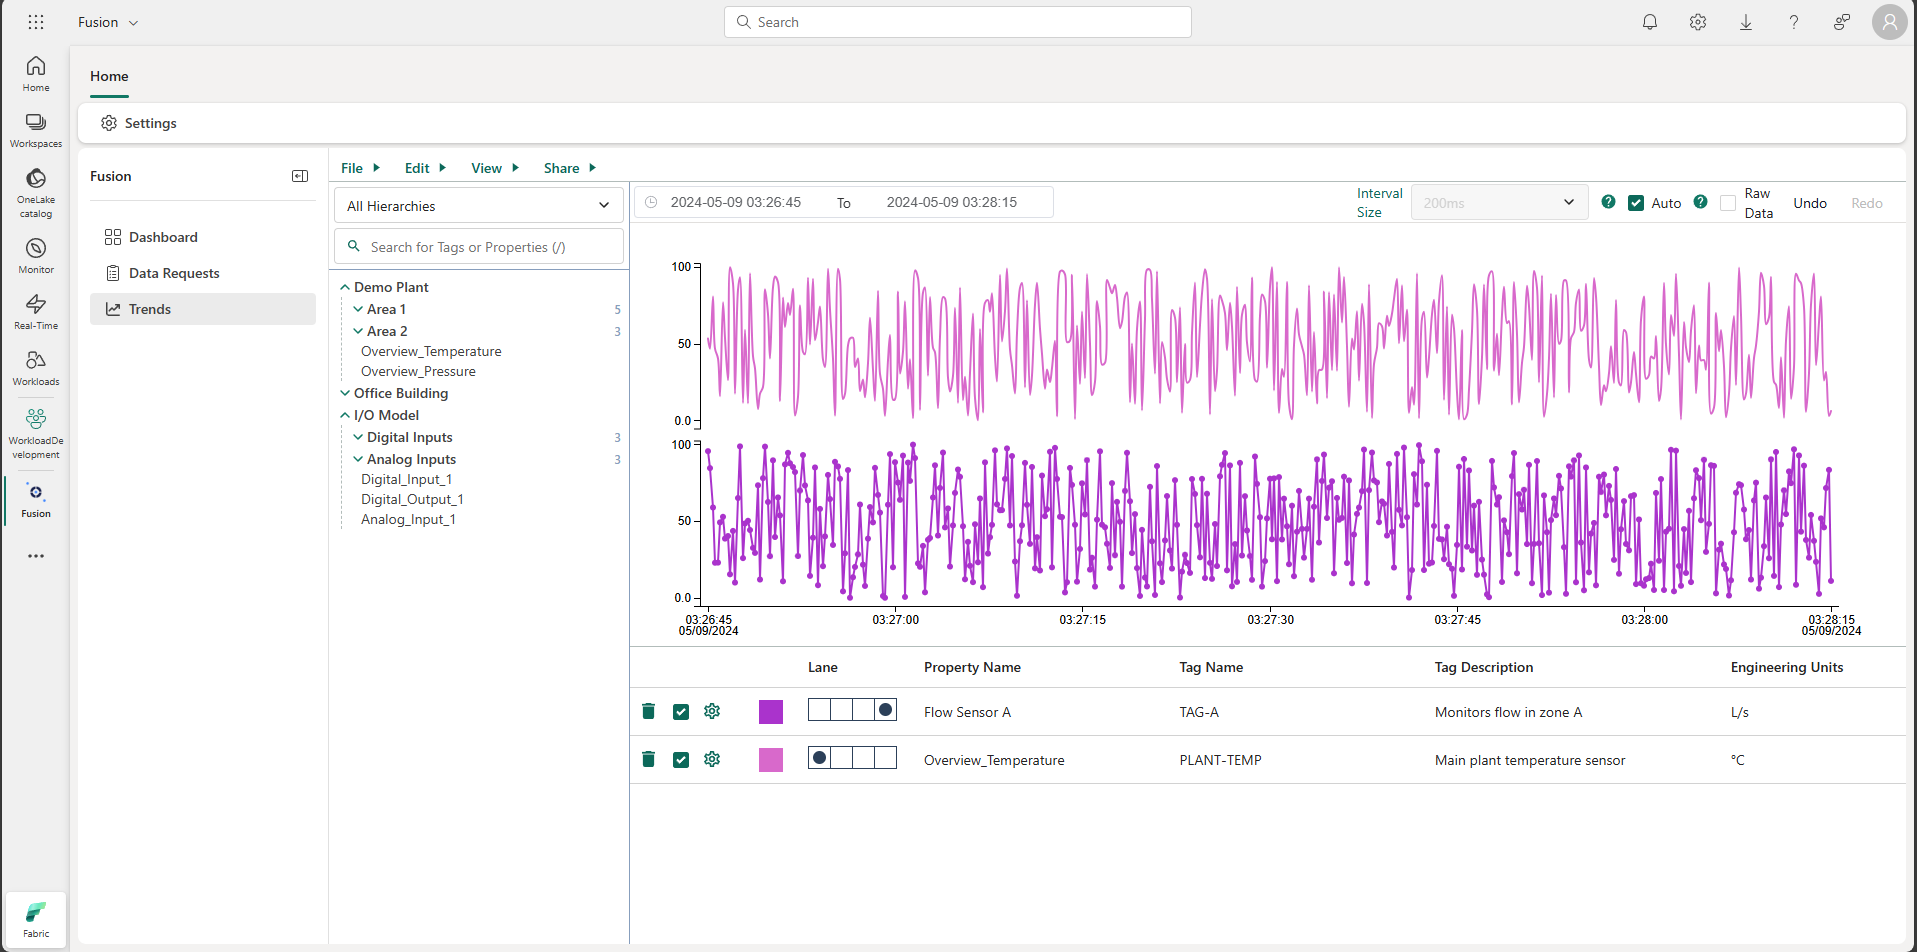Toggle visibility checkbox for Overview_Temperature

tap(681, 760)
